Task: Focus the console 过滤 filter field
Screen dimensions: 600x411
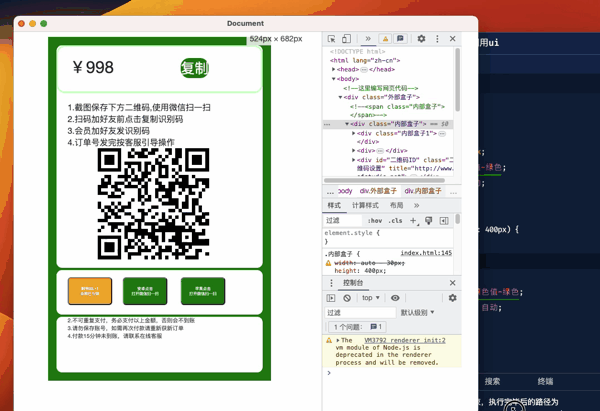Action: pyautogui.click(x=360, y=313)
